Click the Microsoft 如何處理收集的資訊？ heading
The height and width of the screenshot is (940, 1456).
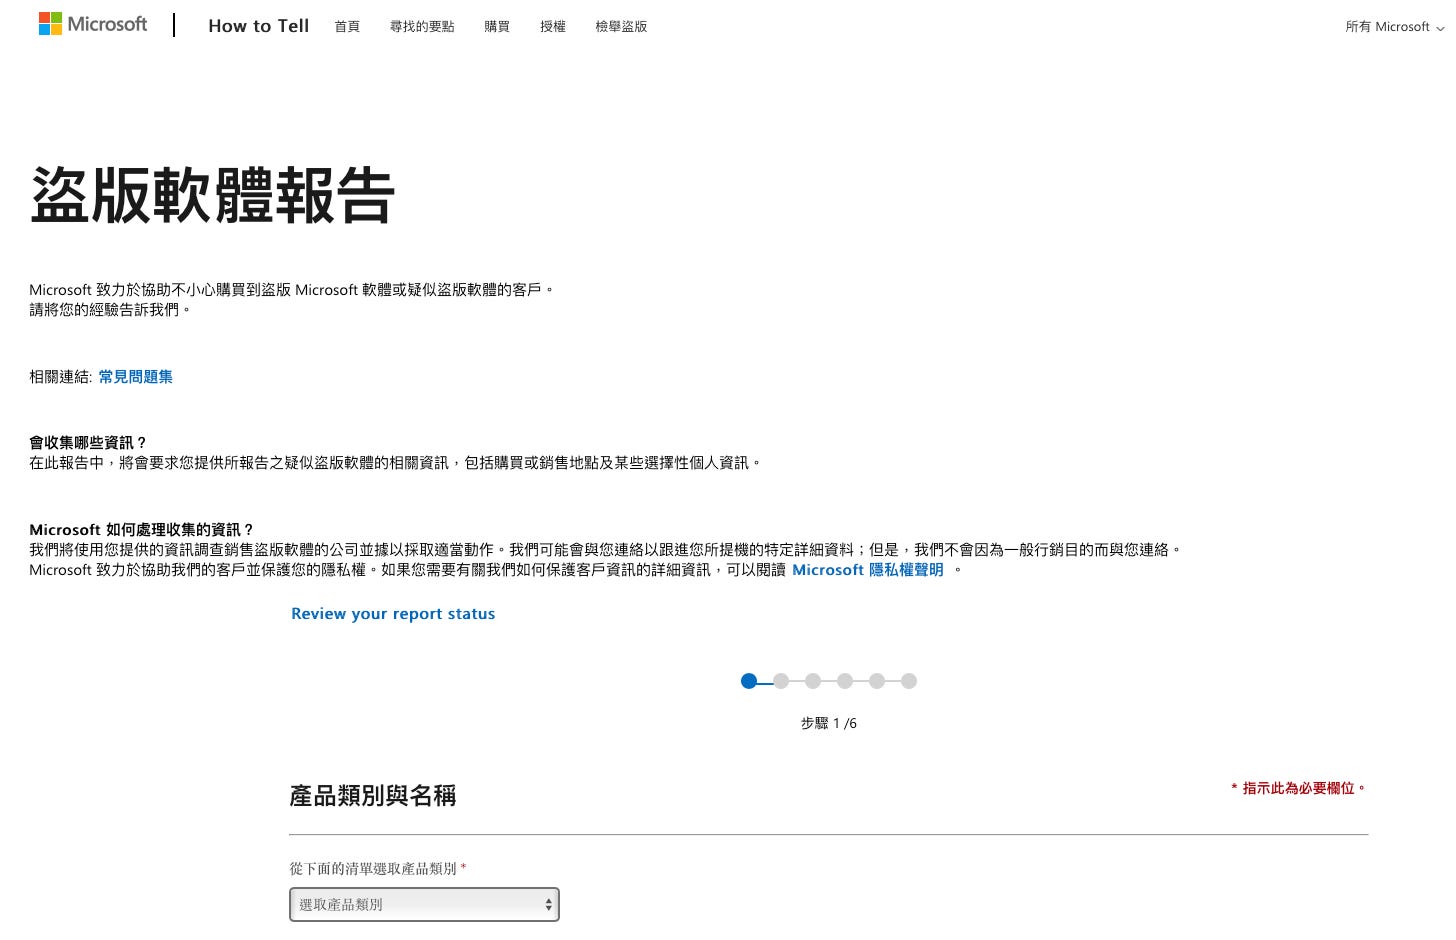point(142,530)
